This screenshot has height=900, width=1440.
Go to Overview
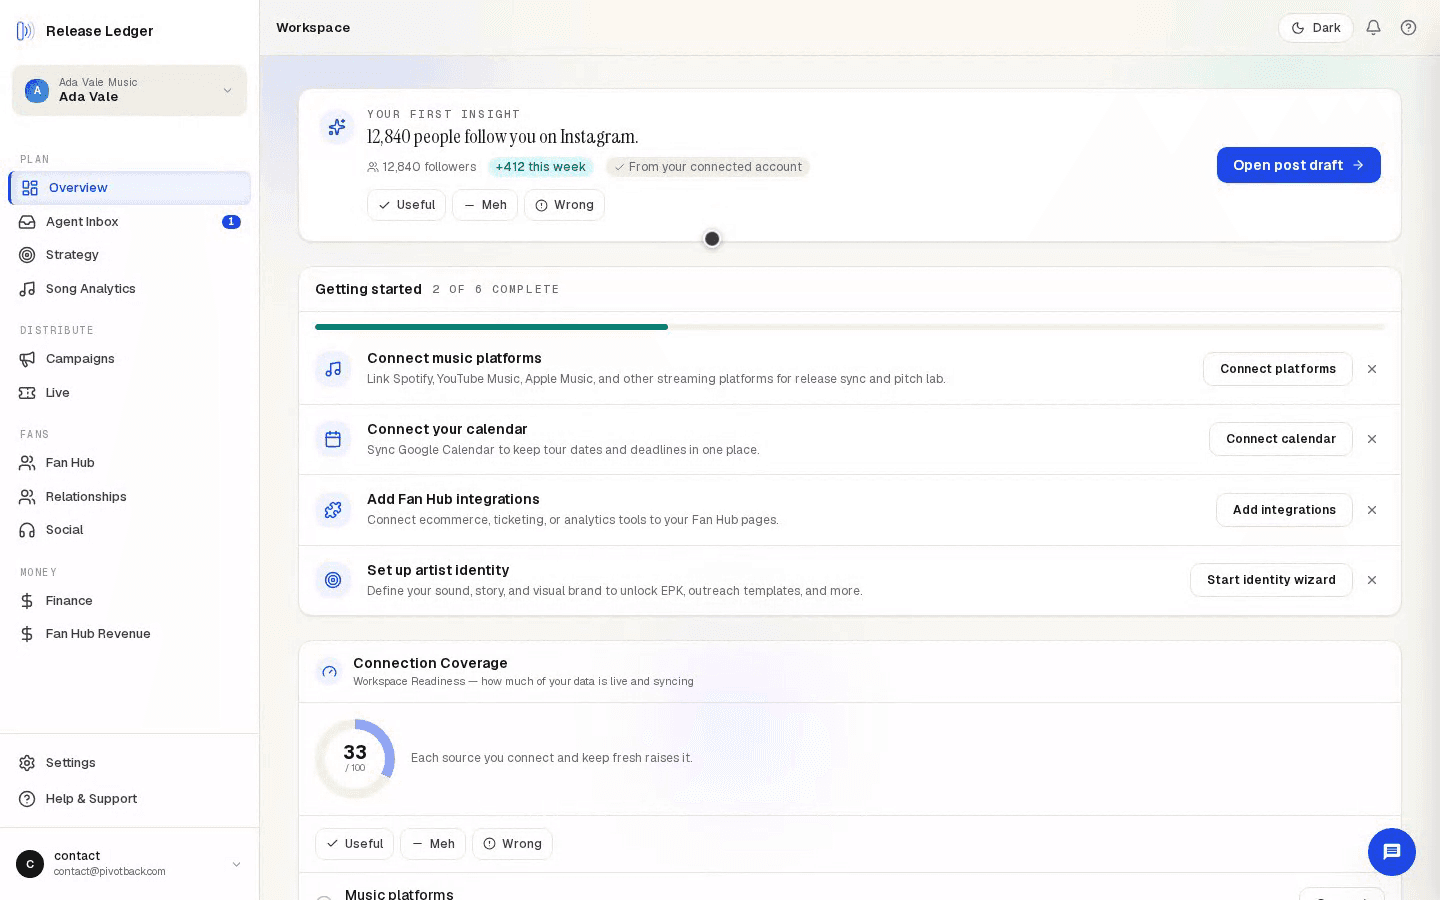(x=129, y=188)
